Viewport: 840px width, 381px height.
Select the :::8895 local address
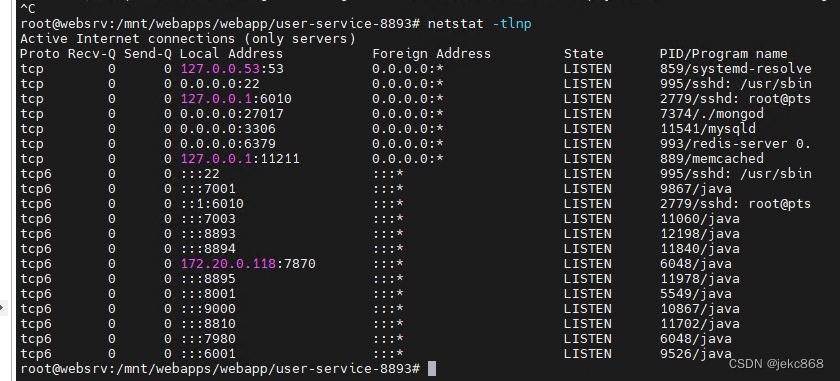click(208, 279)
